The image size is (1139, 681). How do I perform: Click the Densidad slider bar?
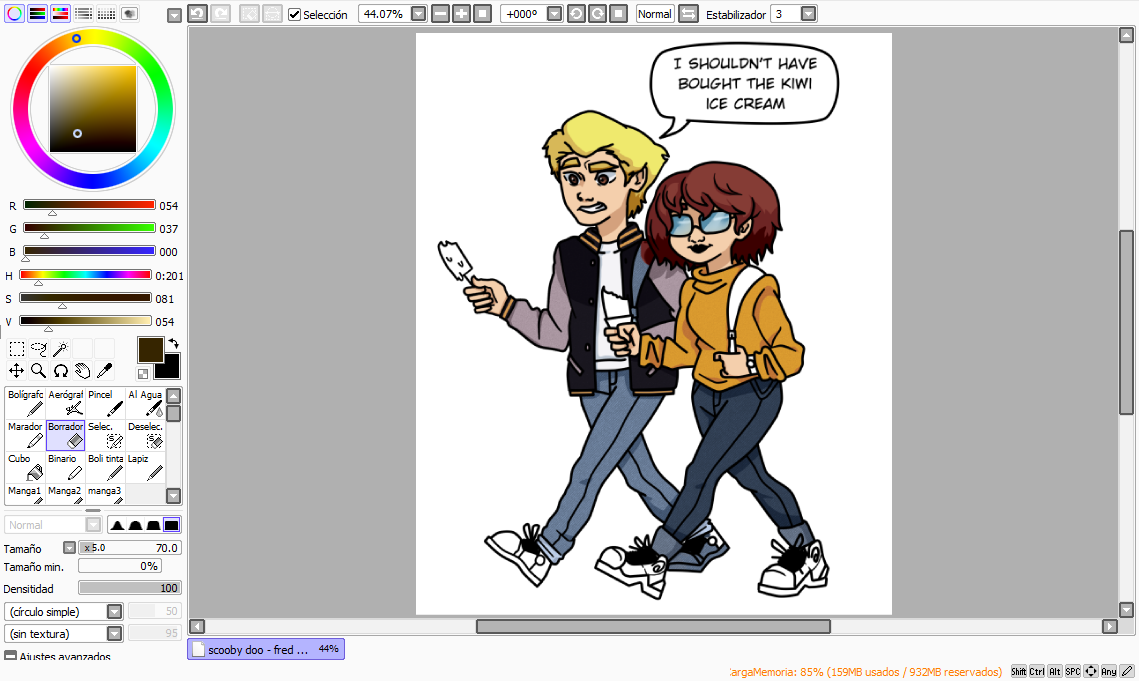pyautogui.click(x=130, y=588)
